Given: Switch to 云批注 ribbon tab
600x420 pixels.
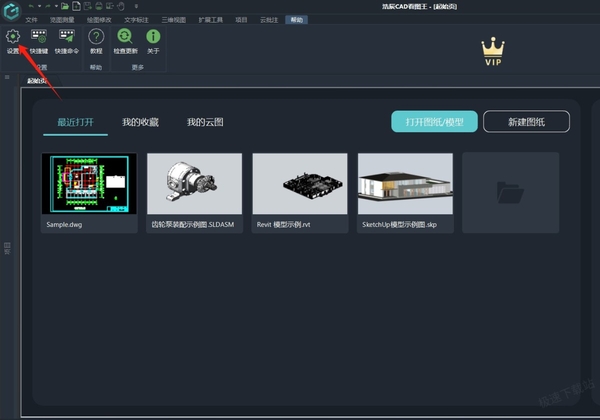Looking at the screenshot, I should pyautogui.click(x=269, y=20).
